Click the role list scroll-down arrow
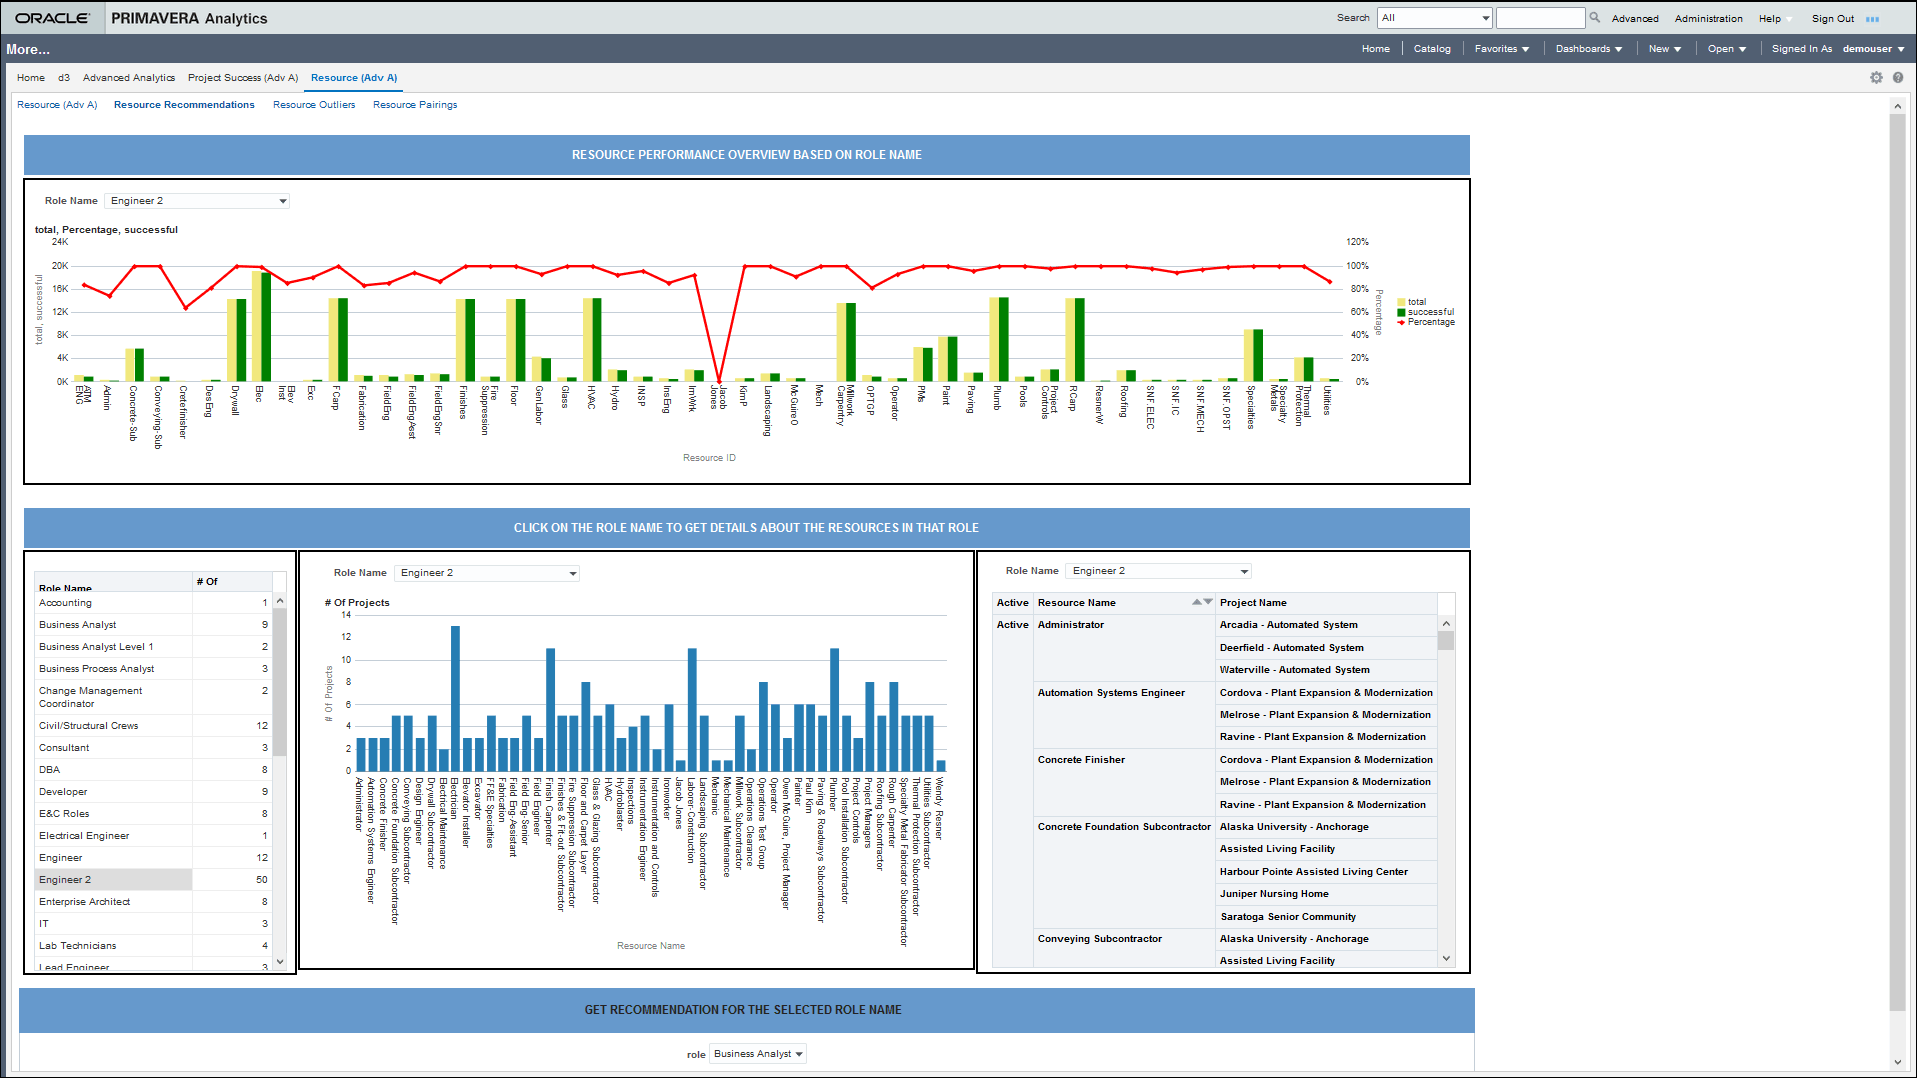This screenshot has width=1917, height=1078. [280, 962]
